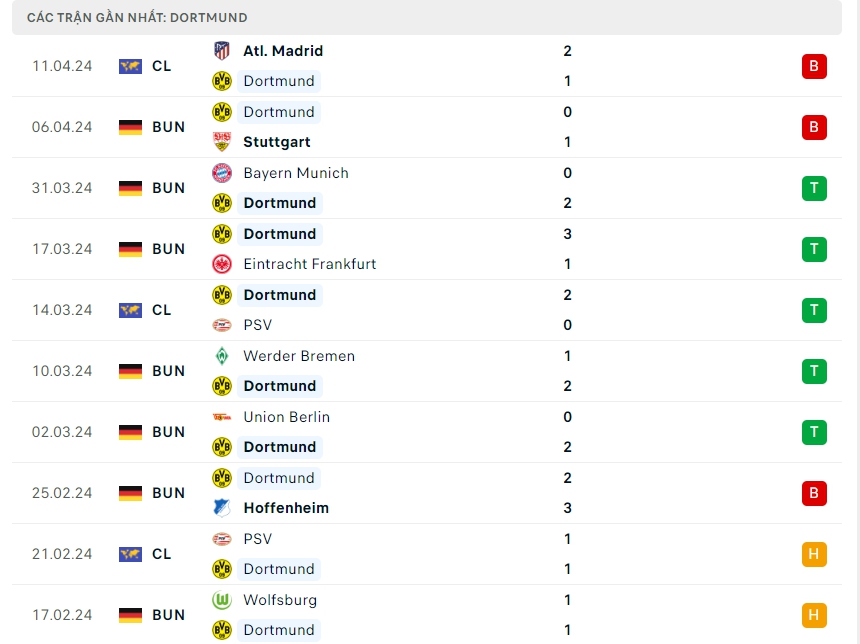Click the German flag on 06.04.24 row
Image resolution: width=860 pixels, height=644 pixels.
[x=130, y=127]
